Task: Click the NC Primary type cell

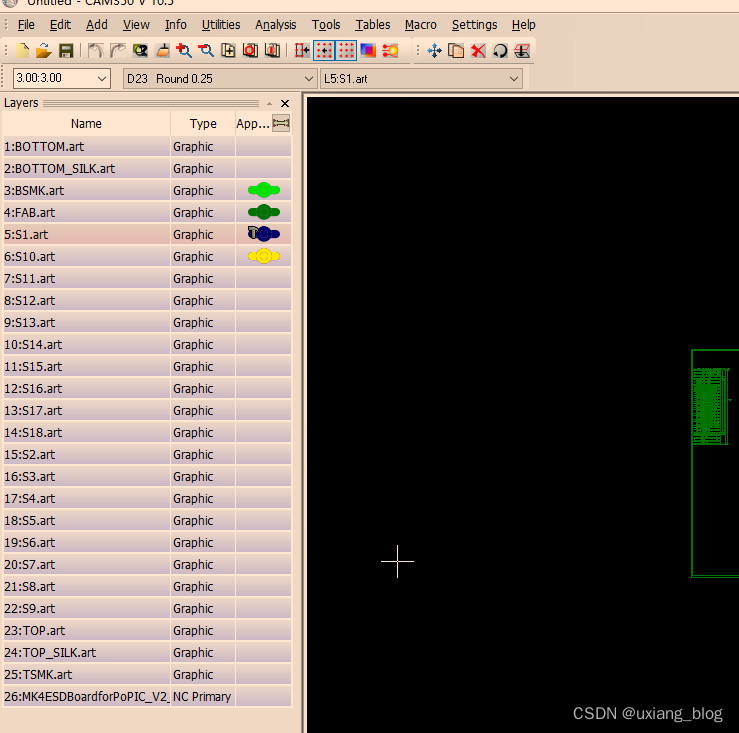Action: (203, 696)
